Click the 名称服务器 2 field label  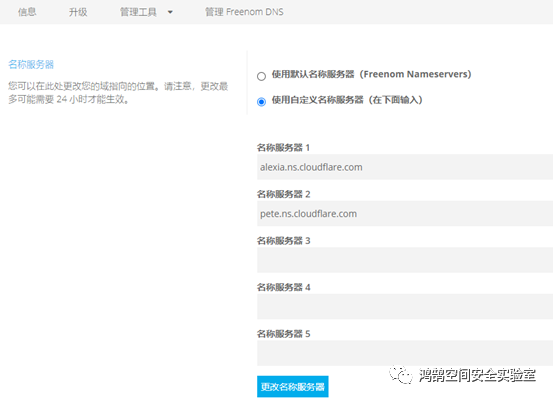(284, 194)
